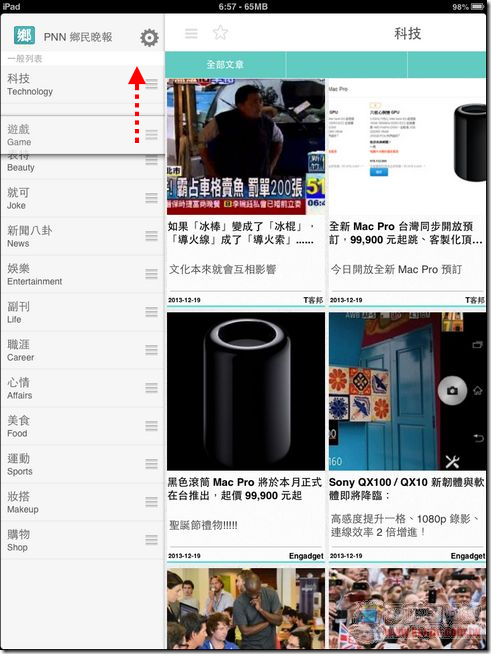The image size is (491, 654).
Task: Open the Food category
Action: 83,426
